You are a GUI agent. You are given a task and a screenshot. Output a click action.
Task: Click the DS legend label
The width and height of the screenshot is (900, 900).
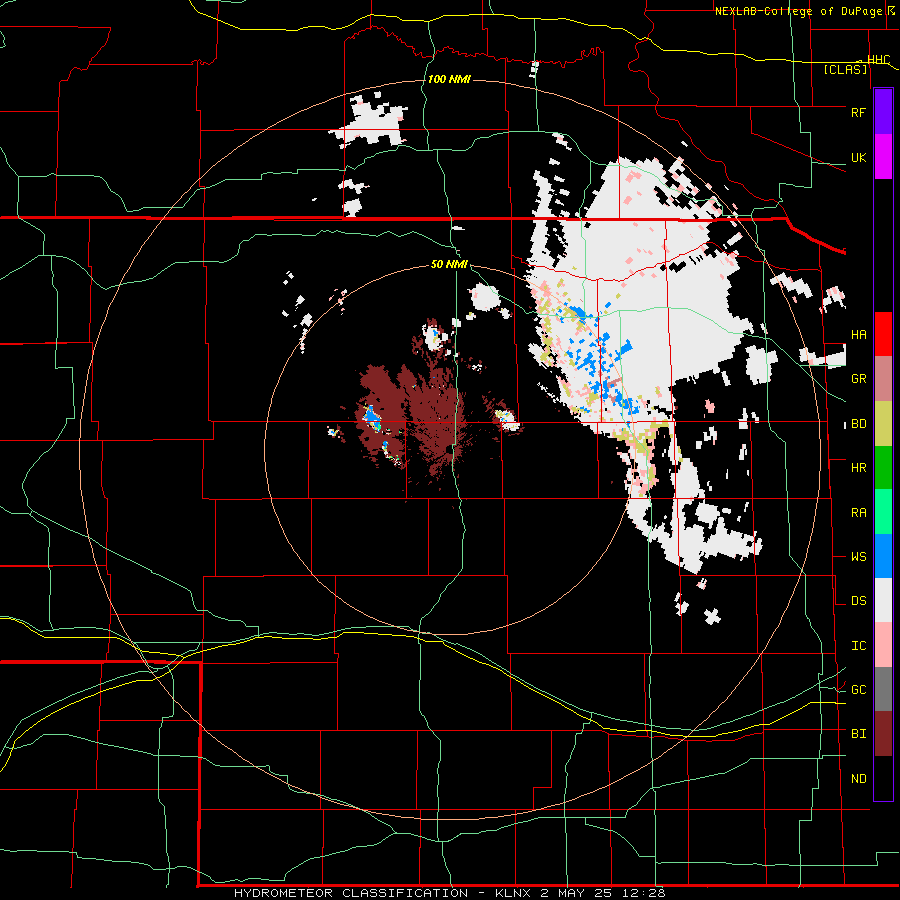tap(858, 601)
